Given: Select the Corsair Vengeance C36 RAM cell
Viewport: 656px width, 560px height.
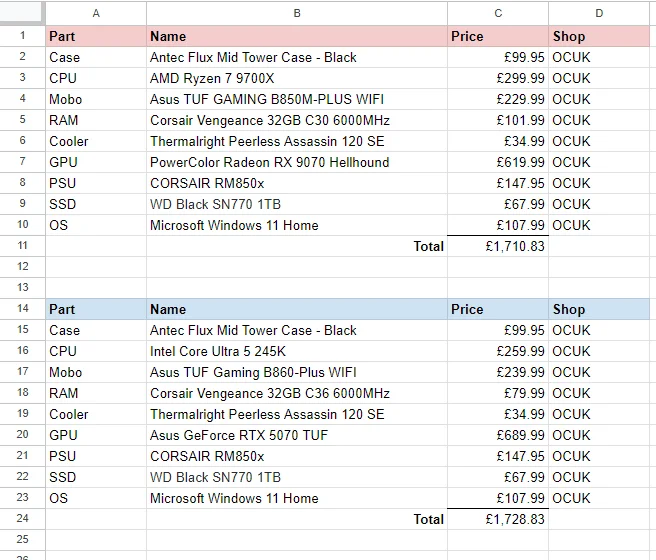Looking at the screenshot, I should pyautogui.click(x=297, y=393).
